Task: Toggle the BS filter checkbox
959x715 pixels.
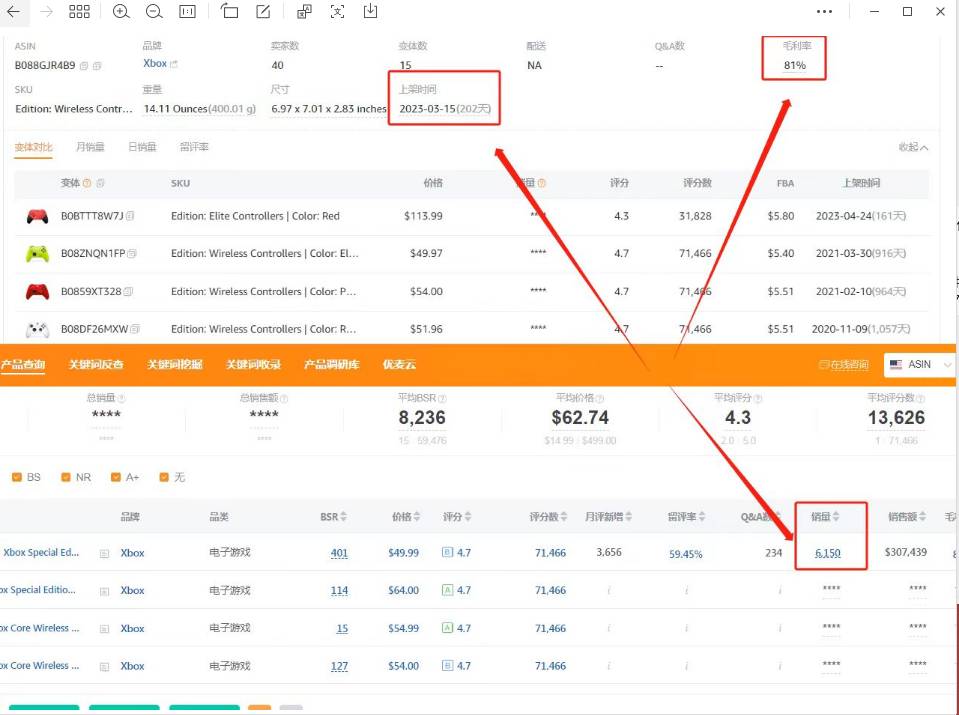Action: point(17,477)
